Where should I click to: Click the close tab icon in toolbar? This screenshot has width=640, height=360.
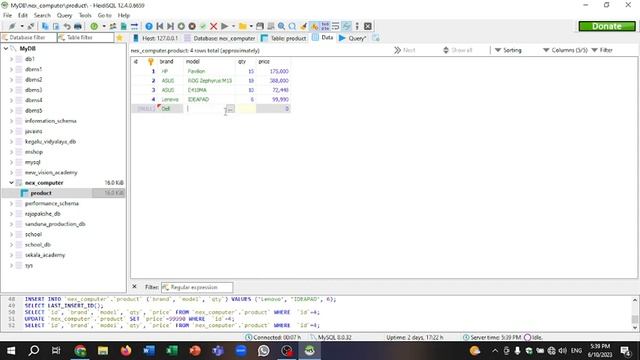(x=368, y=26)
